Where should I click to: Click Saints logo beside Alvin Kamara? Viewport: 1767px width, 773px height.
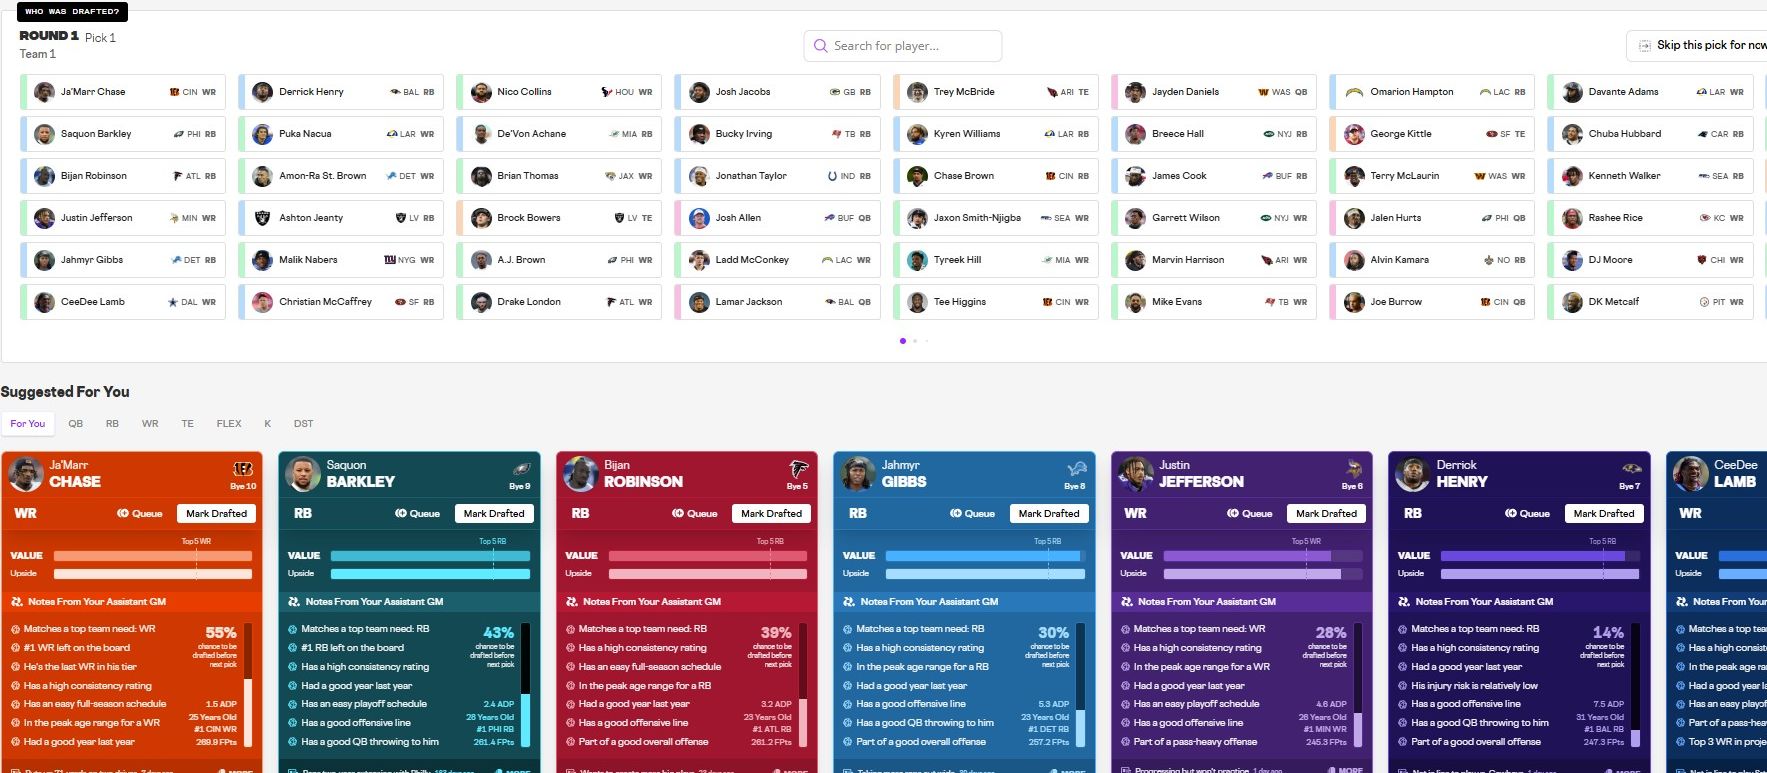1490,260
